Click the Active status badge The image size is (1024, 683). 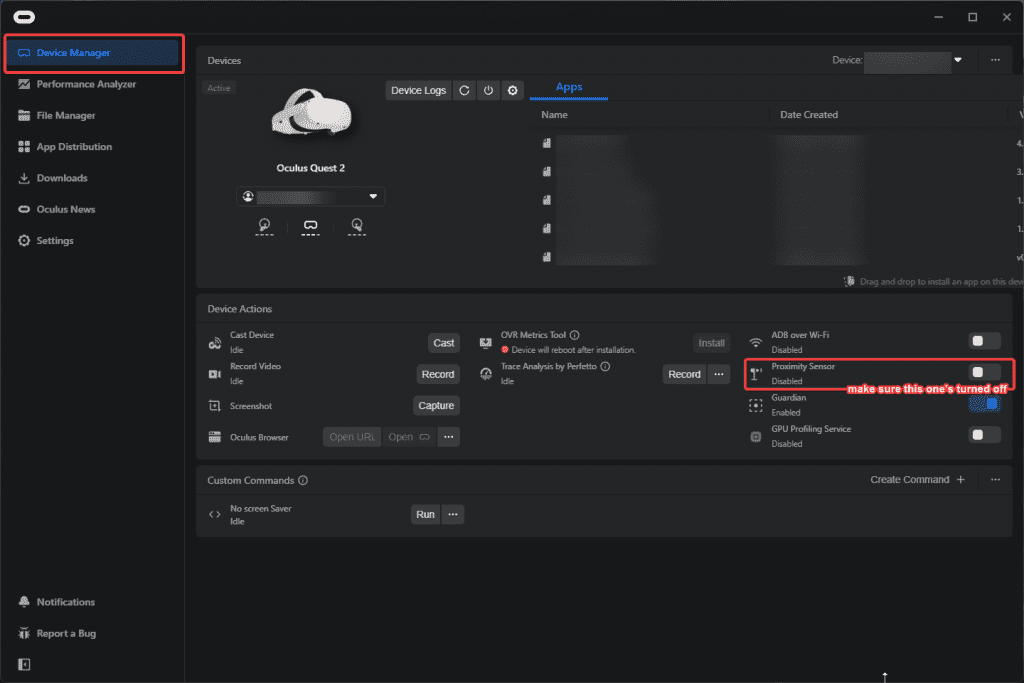(x=219, y=88)
